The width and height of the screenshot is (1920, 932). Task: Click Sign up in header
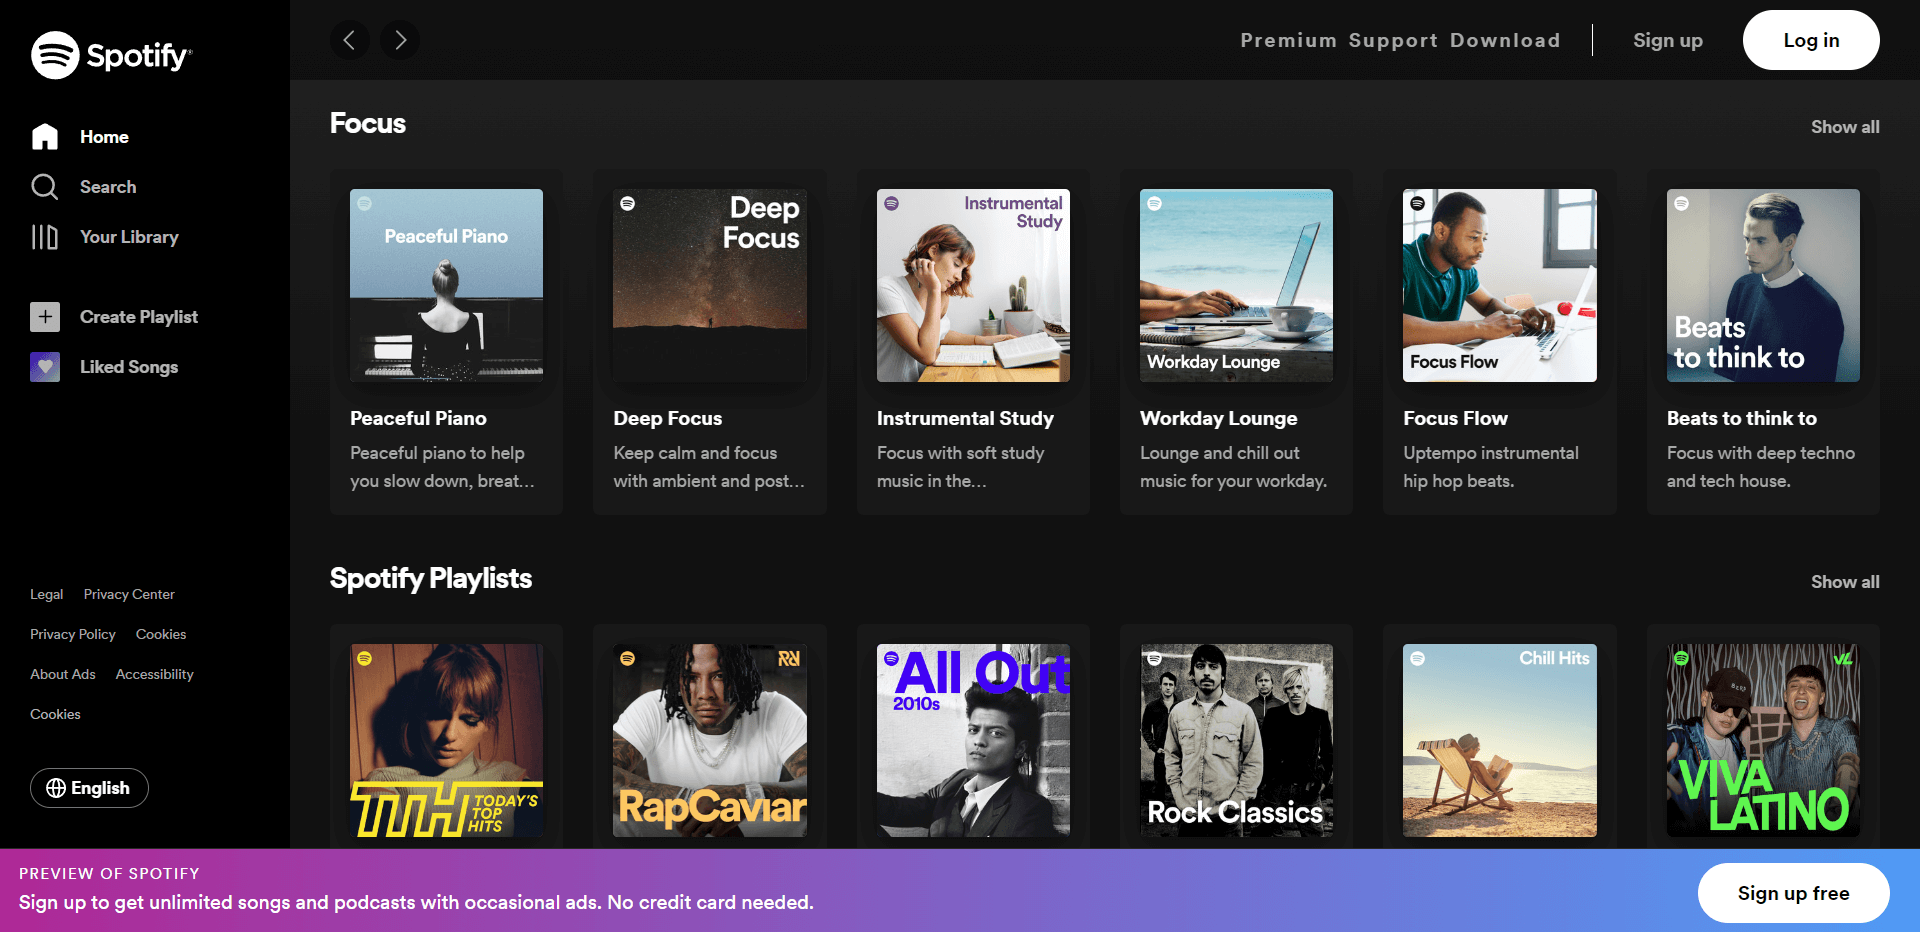tap(1668, 40)
